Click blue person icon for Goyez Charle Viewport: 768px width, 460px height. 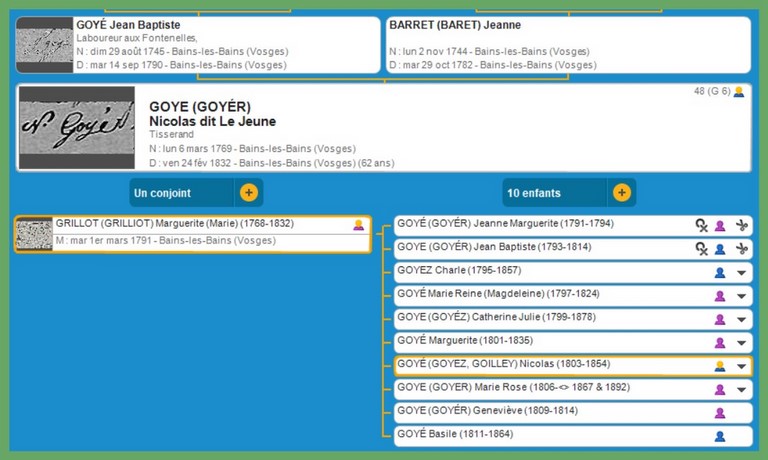click(719, 273)
